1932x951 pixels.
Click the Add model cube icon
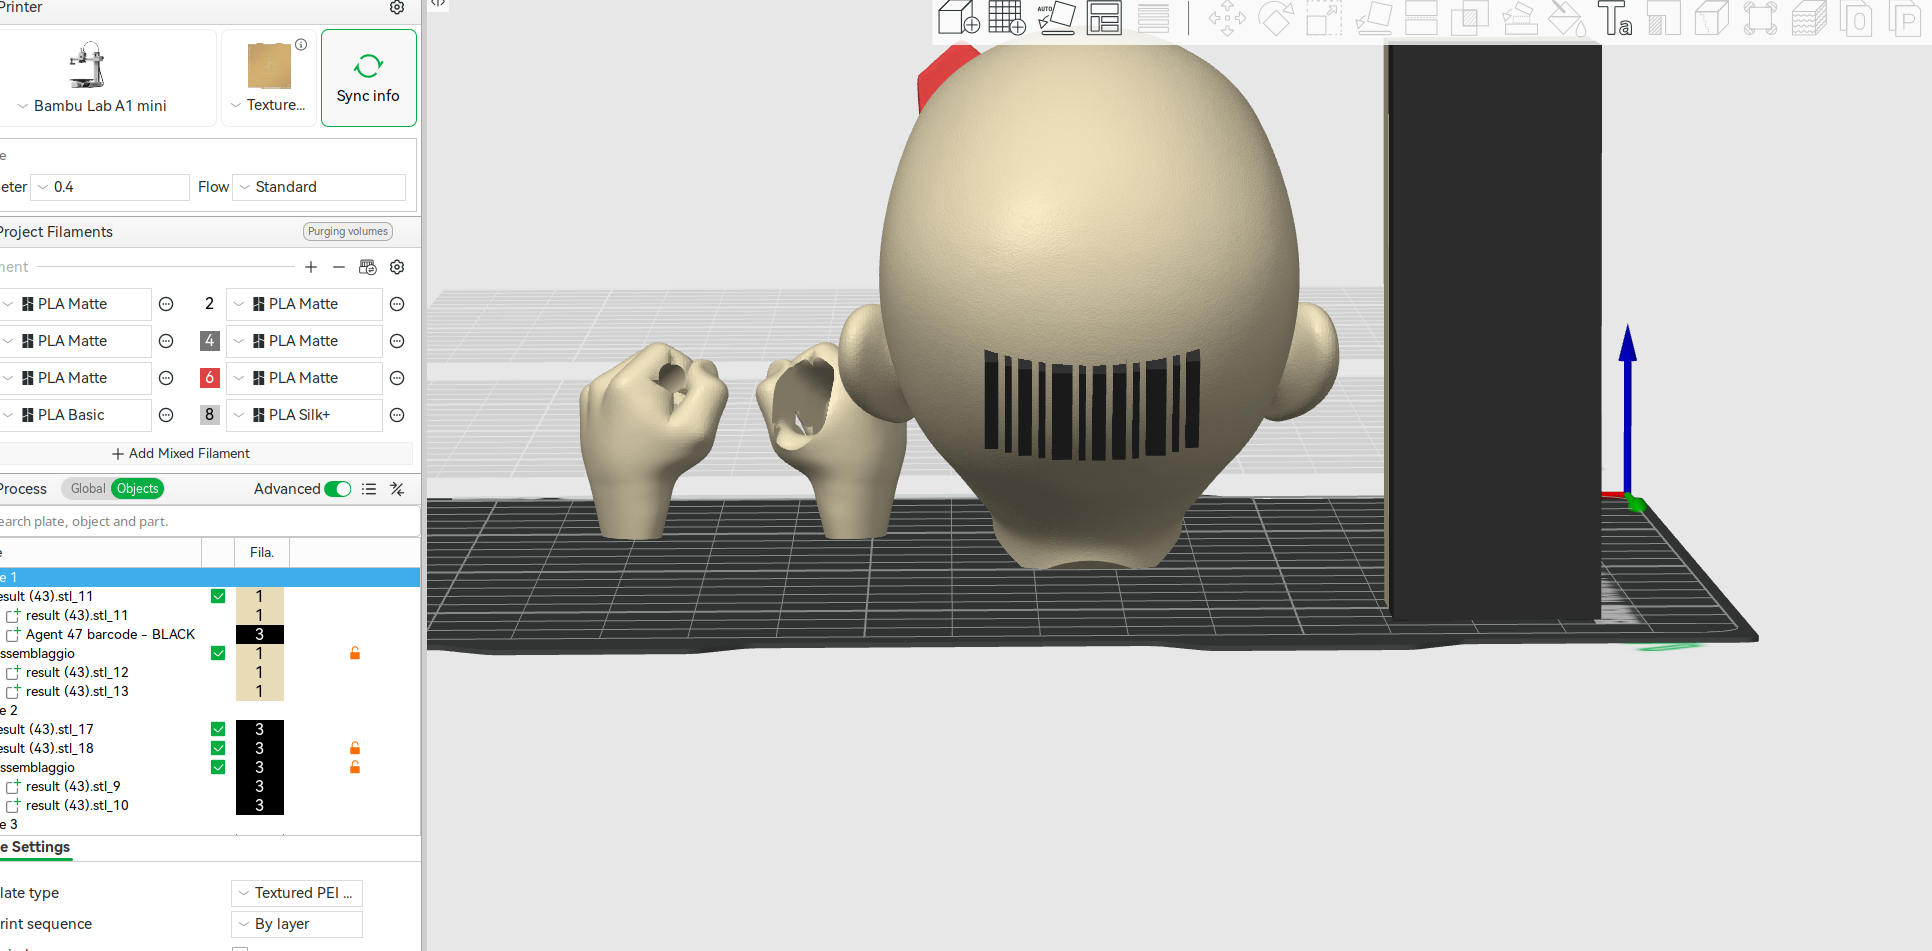[x=958, y=18]
